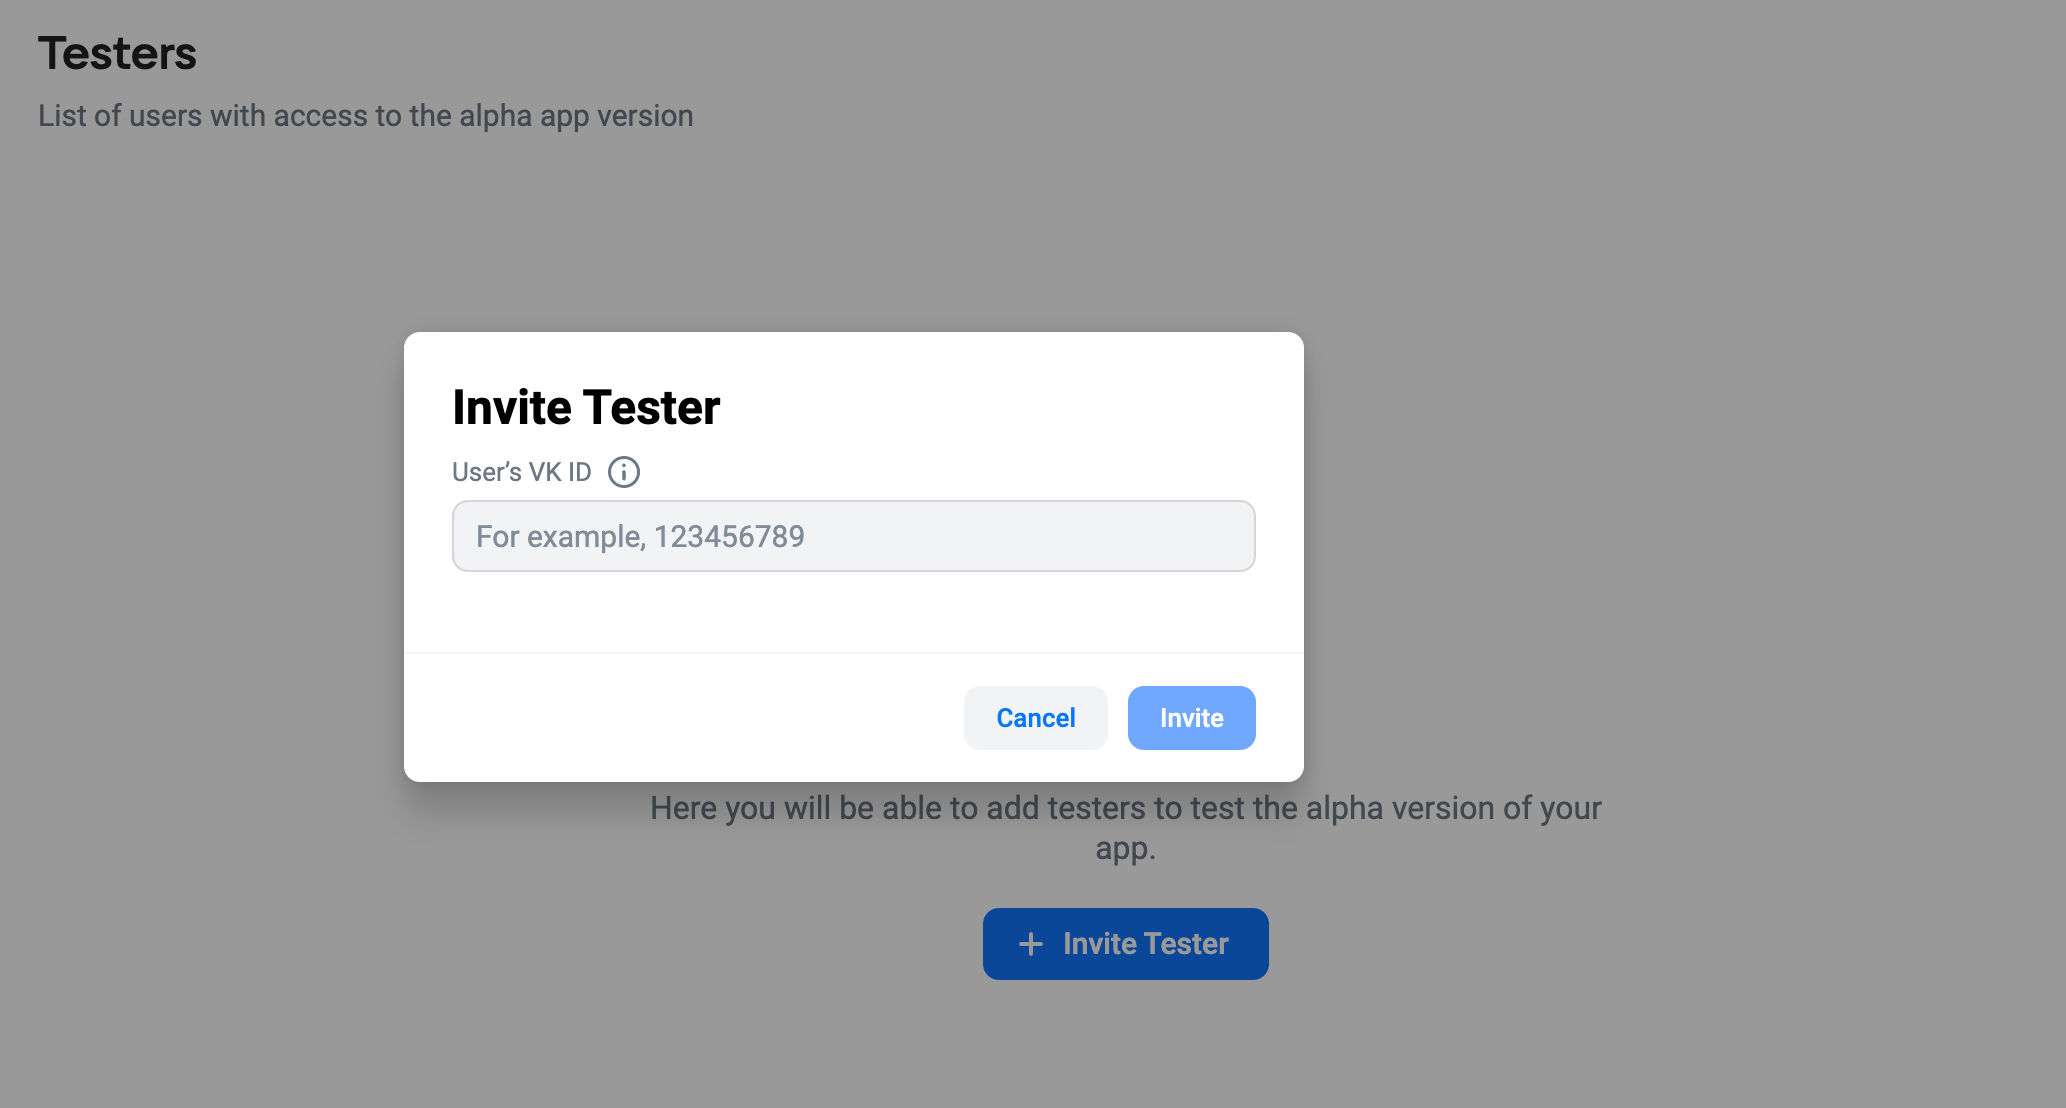
Task: Cancel the Invite Tester dialog
Action: 1036,718
